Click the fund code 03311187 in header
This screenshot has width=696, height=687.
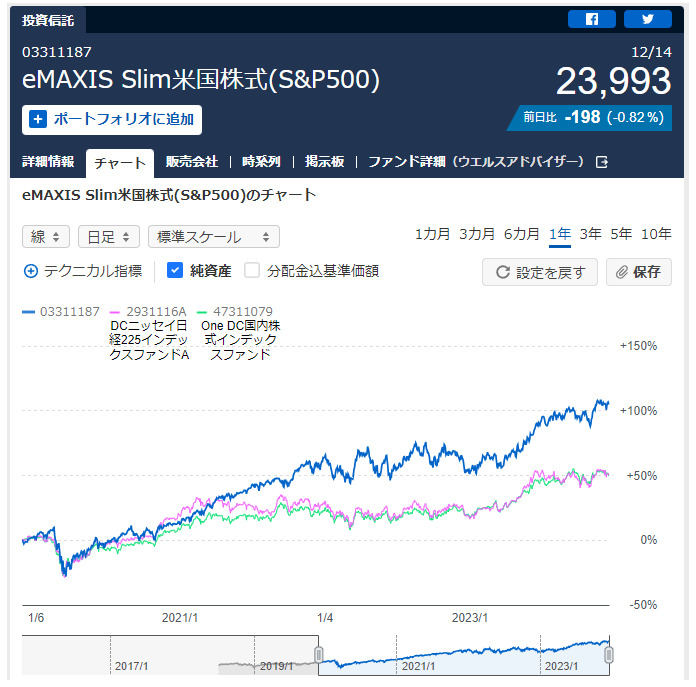pyautogui.click(x=57, y=52)
